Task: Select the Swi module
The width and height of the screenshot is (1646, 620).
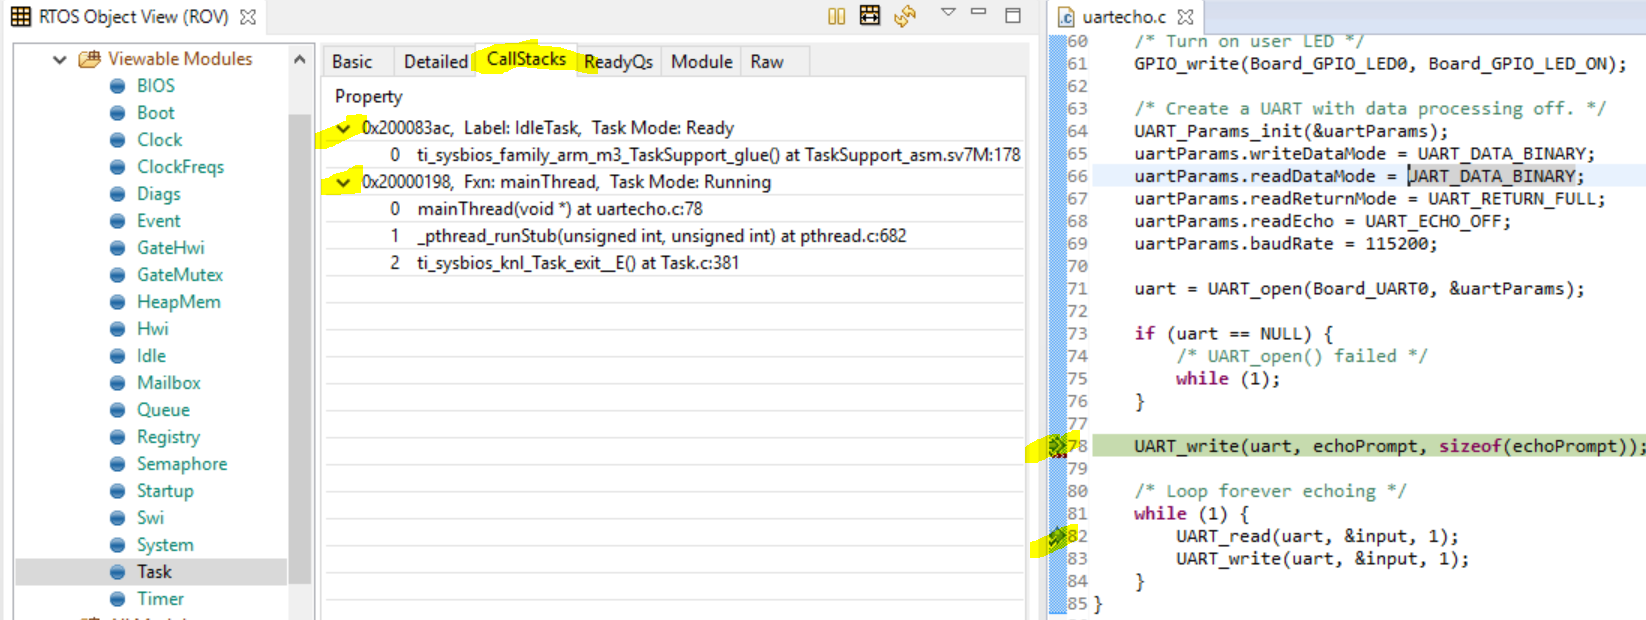Action: 150,518
